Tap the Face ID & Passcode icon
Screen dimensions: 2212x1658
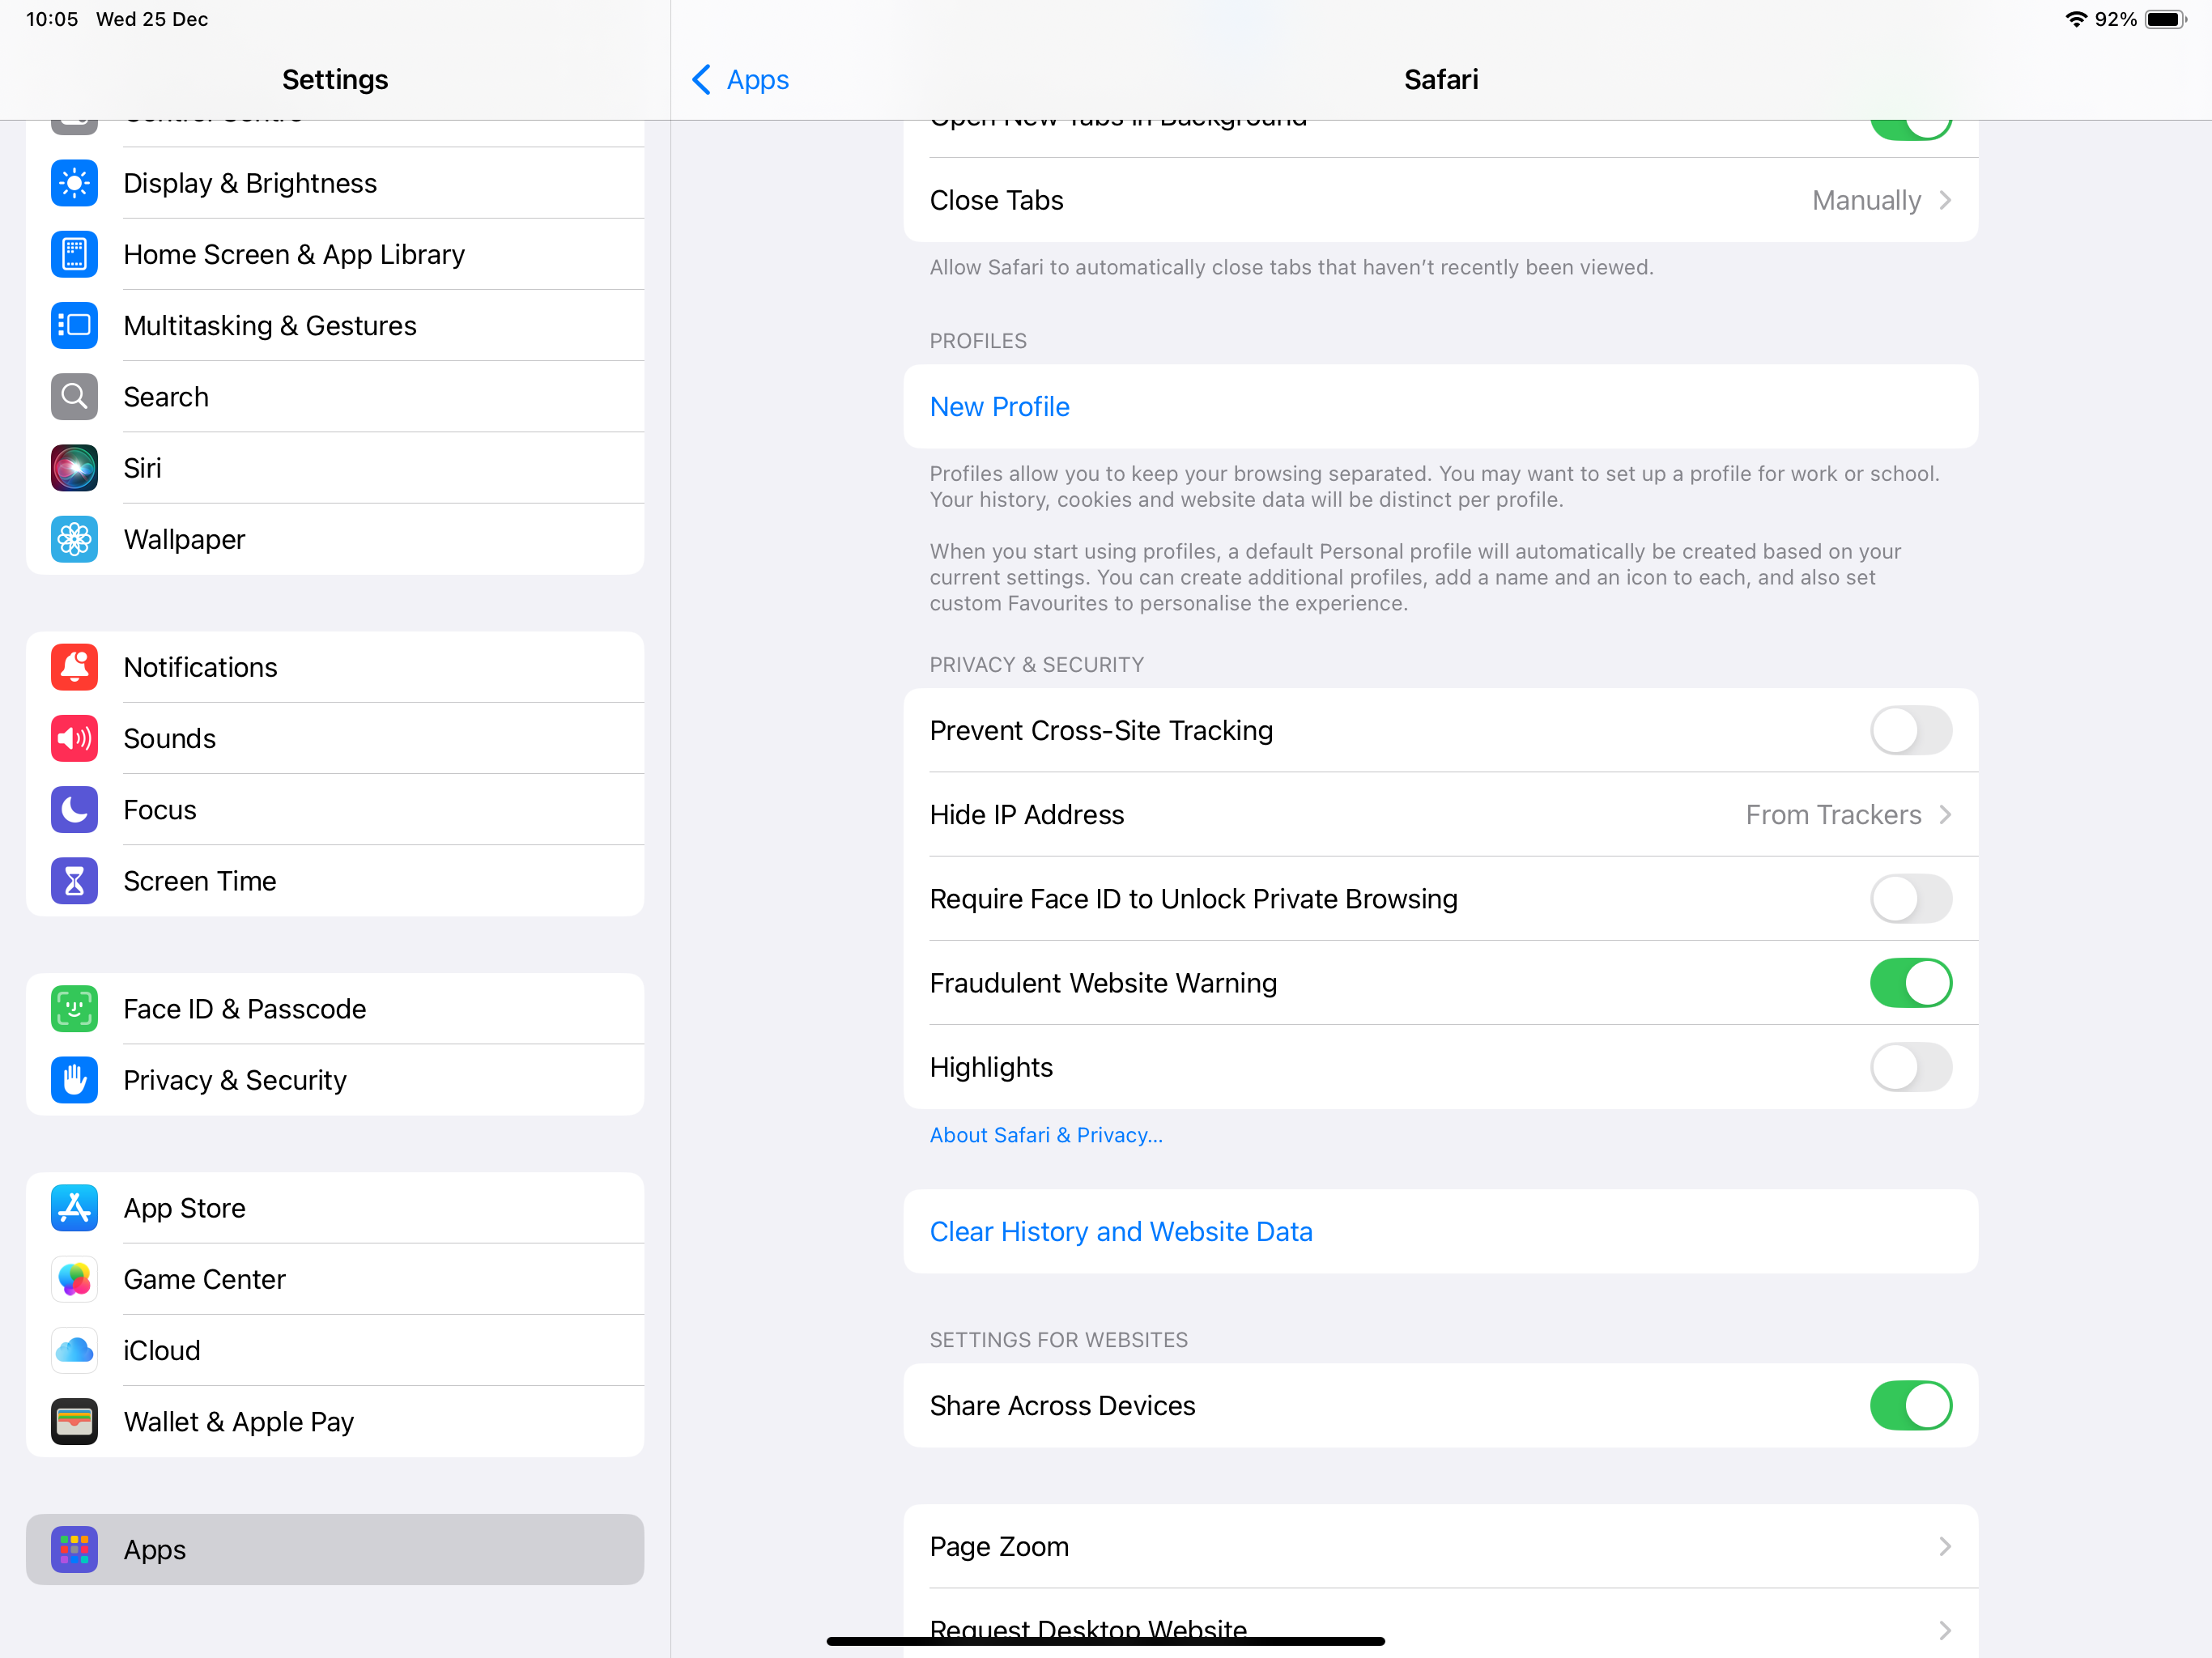tap(74, 1009)
